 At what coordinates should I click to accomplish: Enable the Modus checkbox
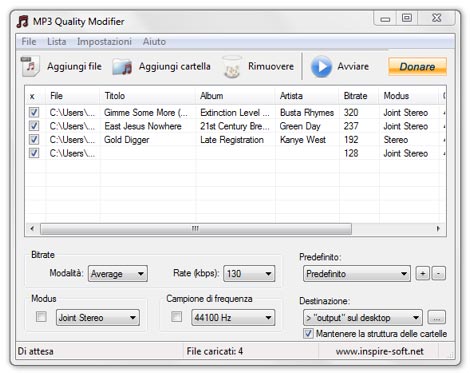pos(41,317)
